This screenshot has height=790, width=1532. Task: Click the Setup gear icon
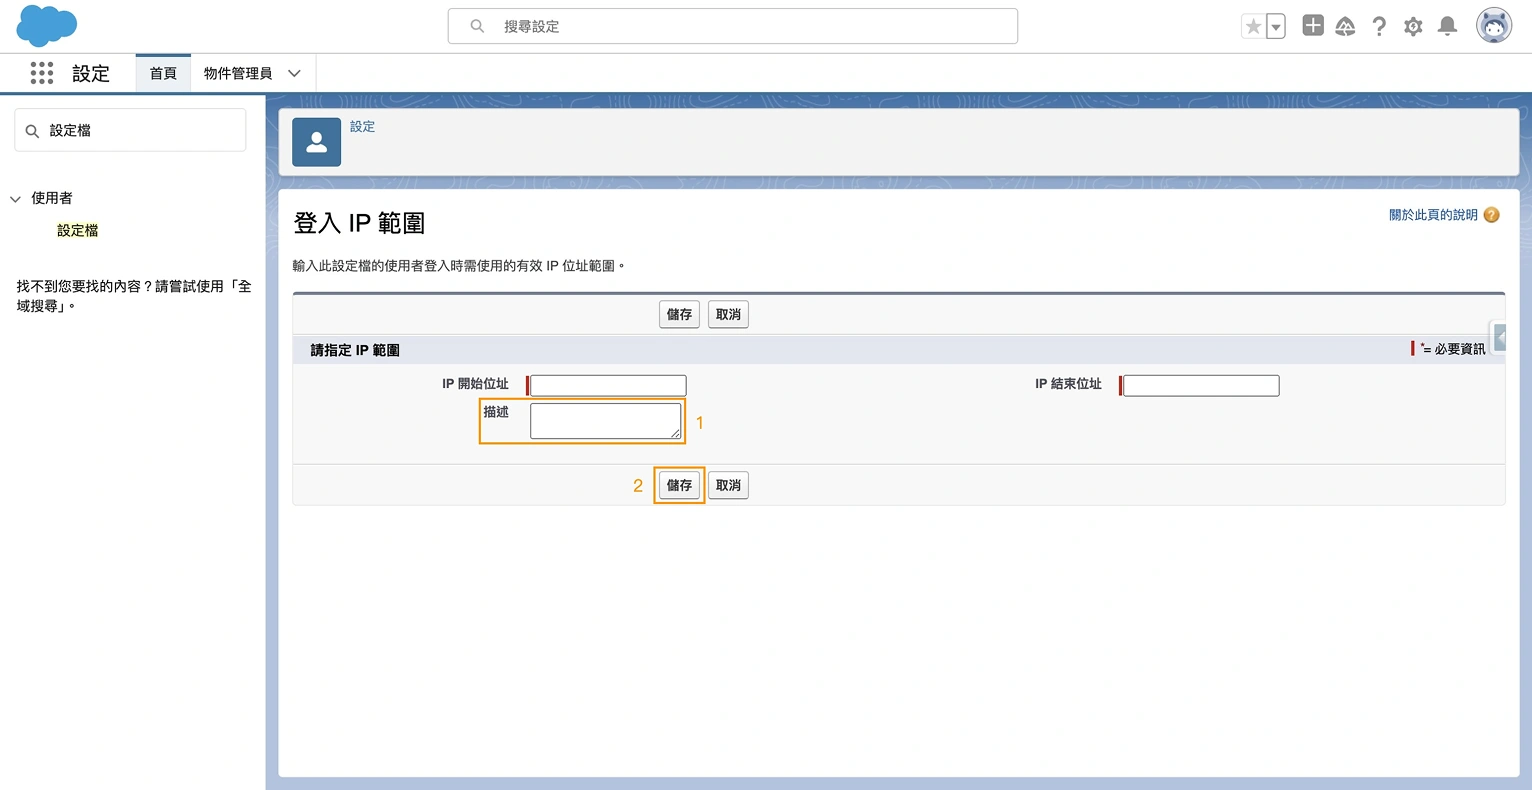1413,25
